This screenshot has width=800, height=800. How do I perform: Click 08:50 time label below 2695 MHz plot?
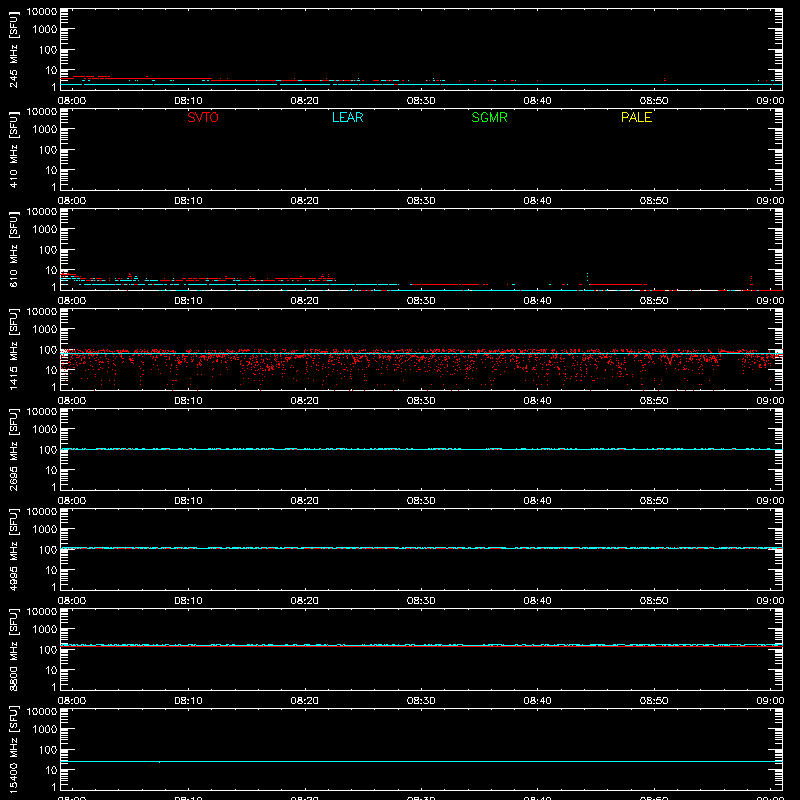(x=654, y=501)
